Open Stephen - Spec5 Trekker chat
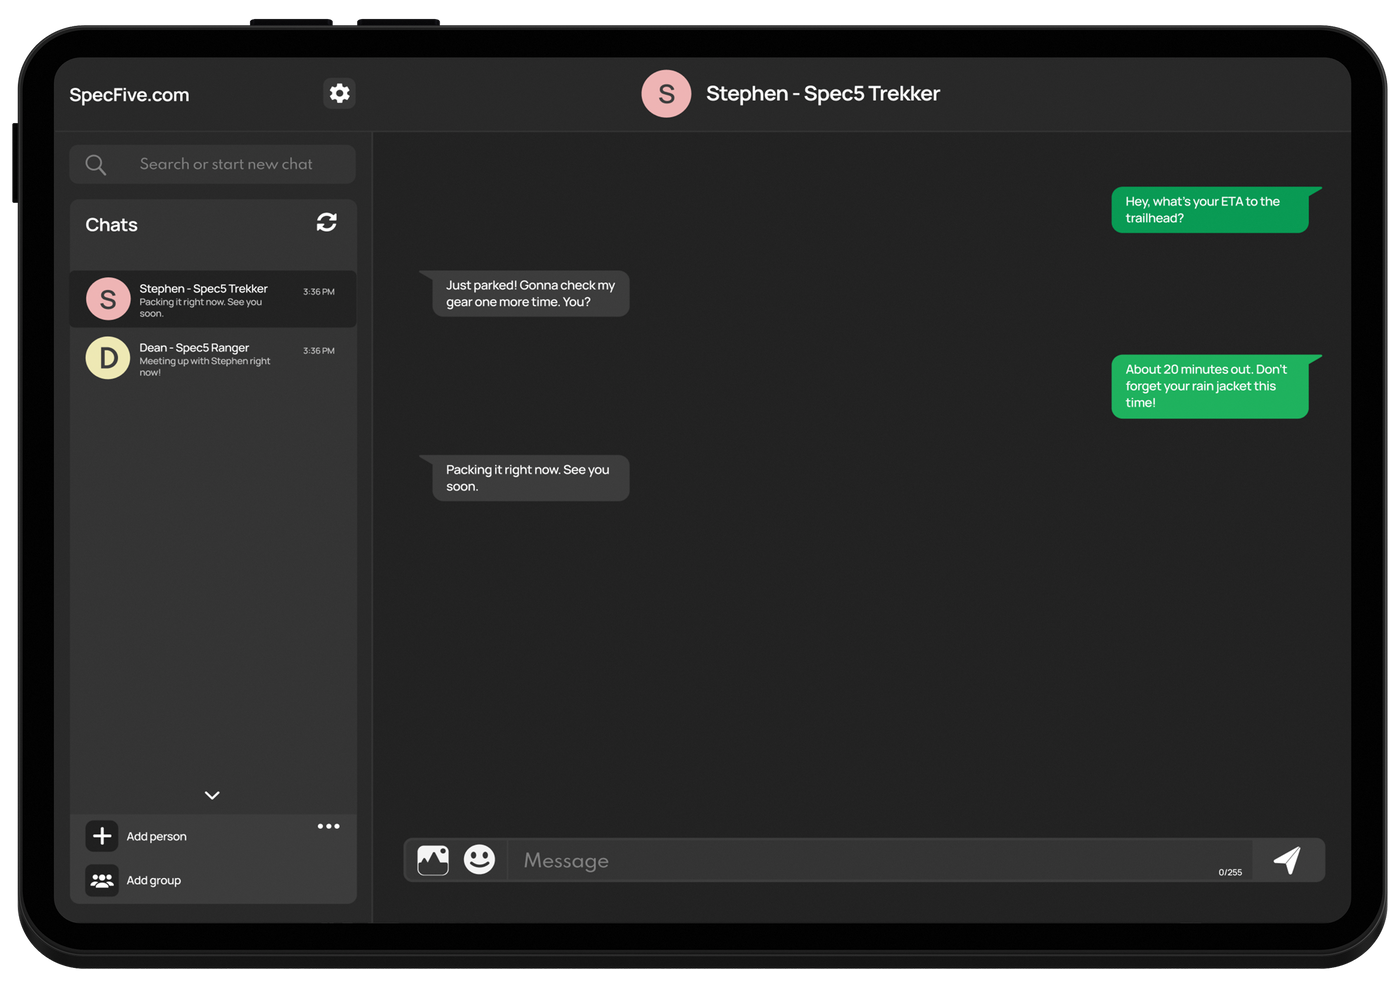Viewport: 1400px width, 982px height. (x=212, y=299)
